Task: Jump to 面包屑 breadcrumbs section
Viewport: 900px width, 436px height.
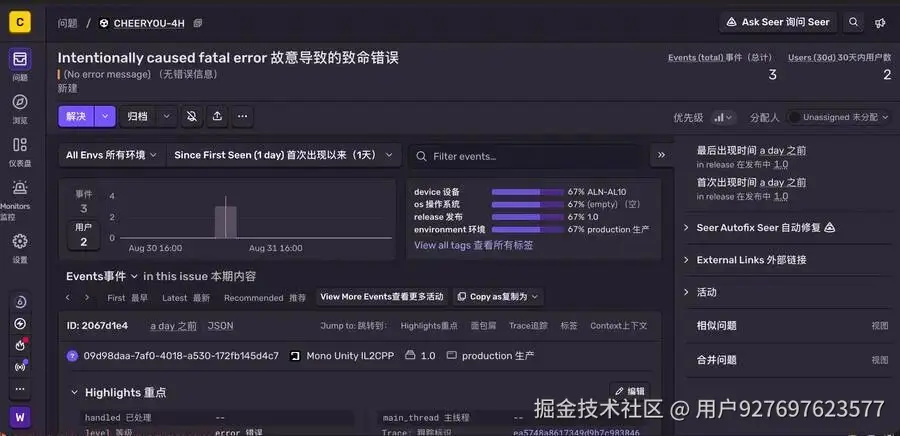Action: (x=484, y=326)
